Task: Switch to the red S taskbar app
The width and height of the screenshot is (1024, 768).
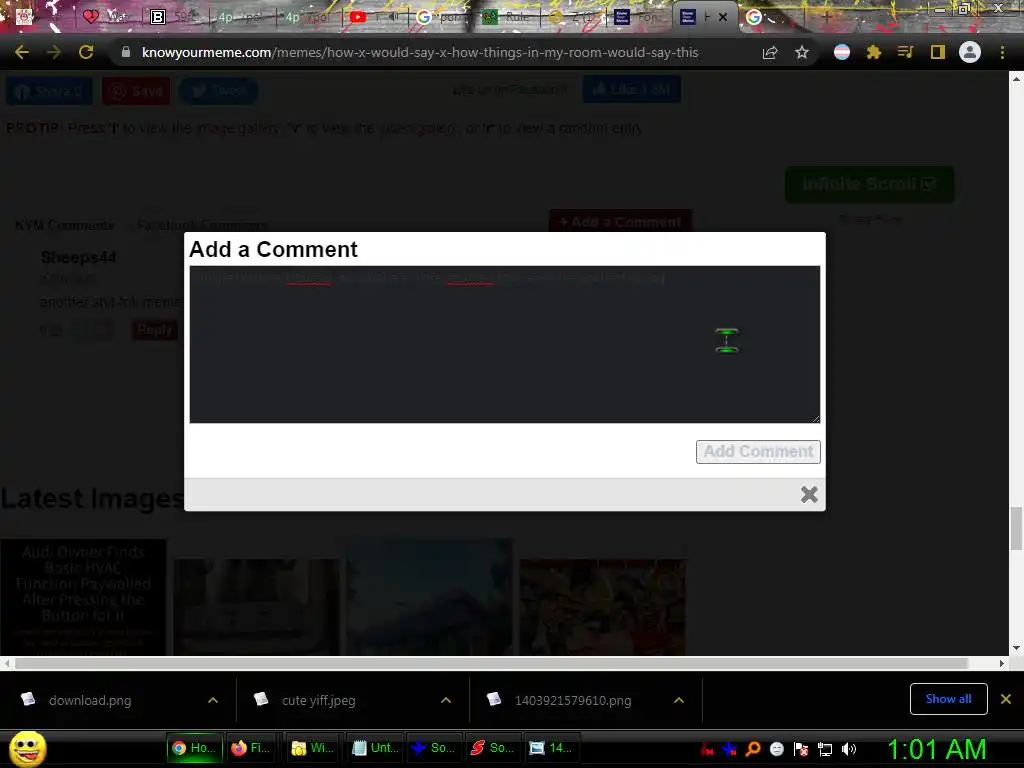Action: [492, 748]
